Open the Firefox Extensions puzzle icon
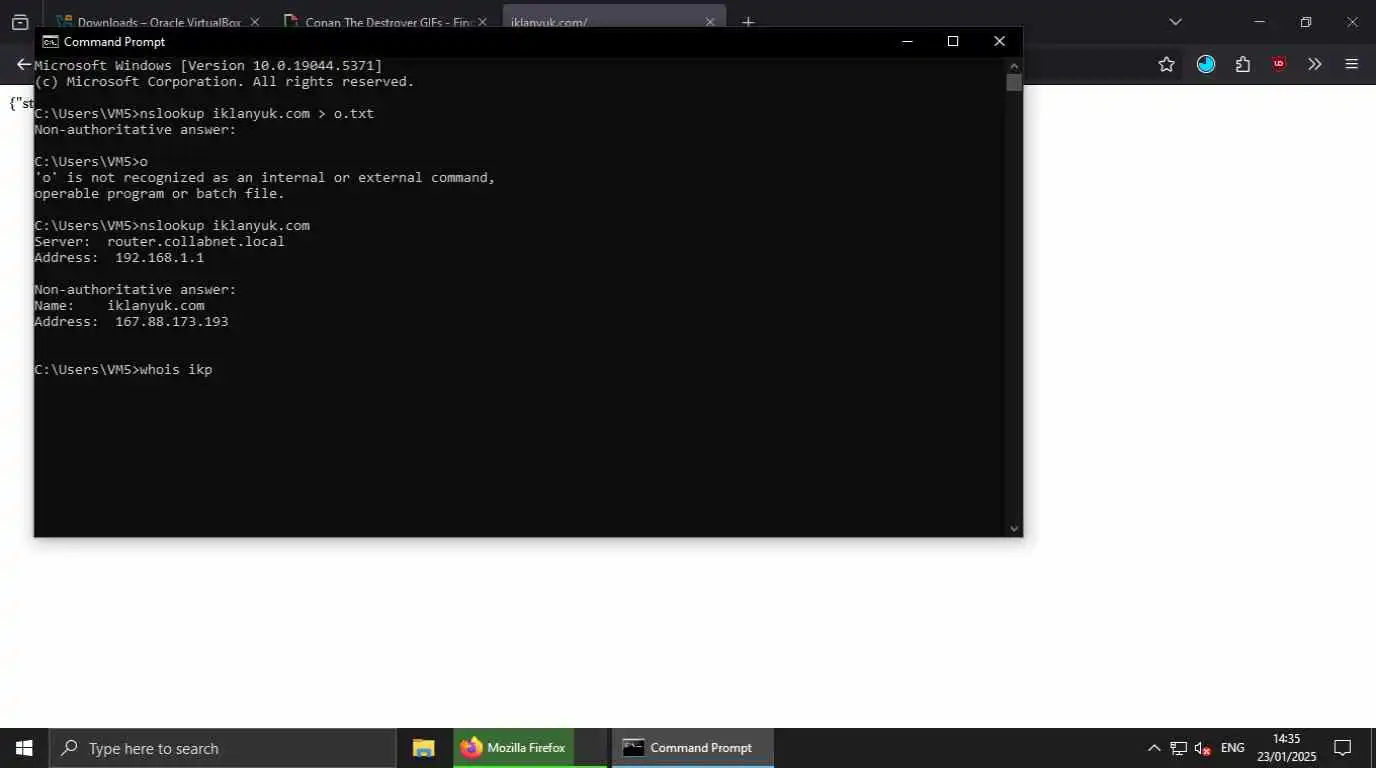 coord(1243,64)
